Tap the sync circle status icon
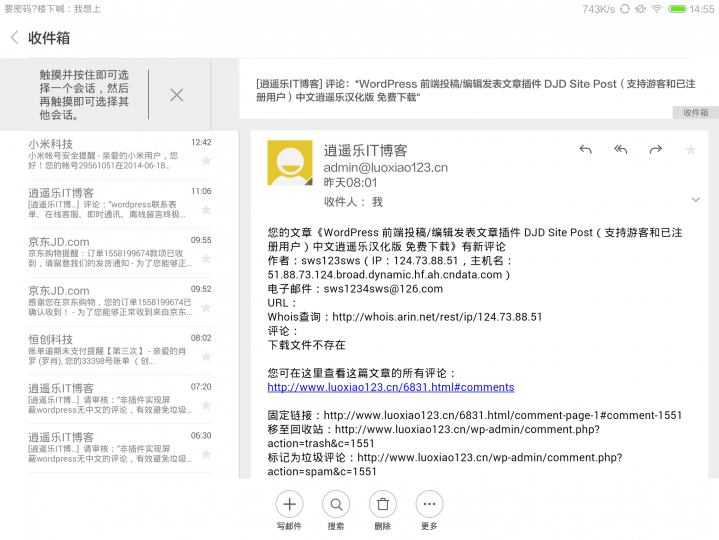The image size is (719, 540). tap(625, 9)
